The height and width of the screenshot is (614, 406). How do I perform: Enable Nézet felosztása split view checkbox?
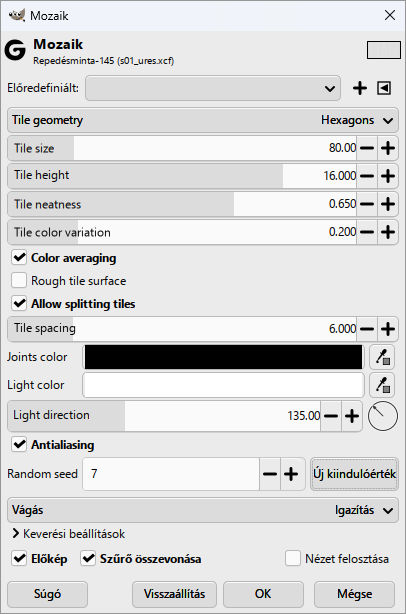coord(293,558)
